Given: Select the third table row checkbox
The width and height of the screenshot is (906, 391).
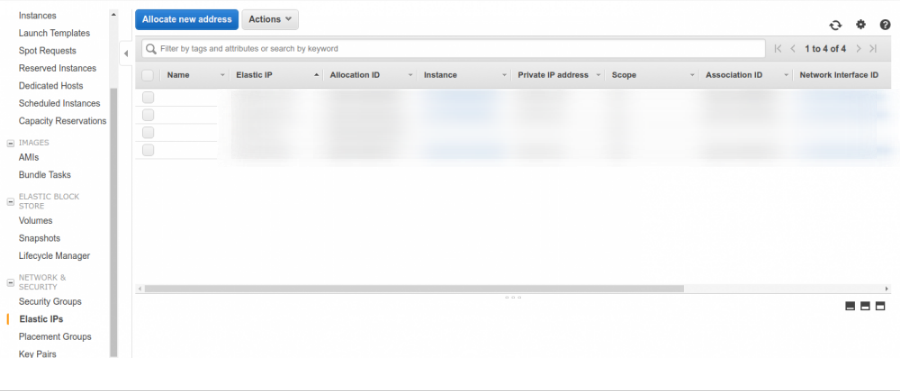Looking at the screenshot, I should [148, 132].
